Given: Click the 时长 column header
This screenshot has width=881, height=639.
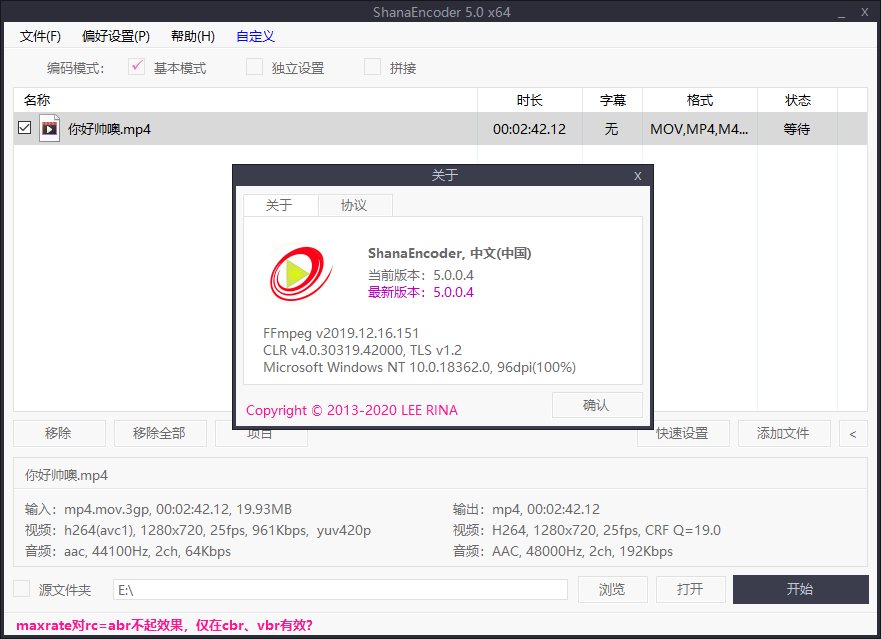Looking at the screenshot, I should (530, 100).
